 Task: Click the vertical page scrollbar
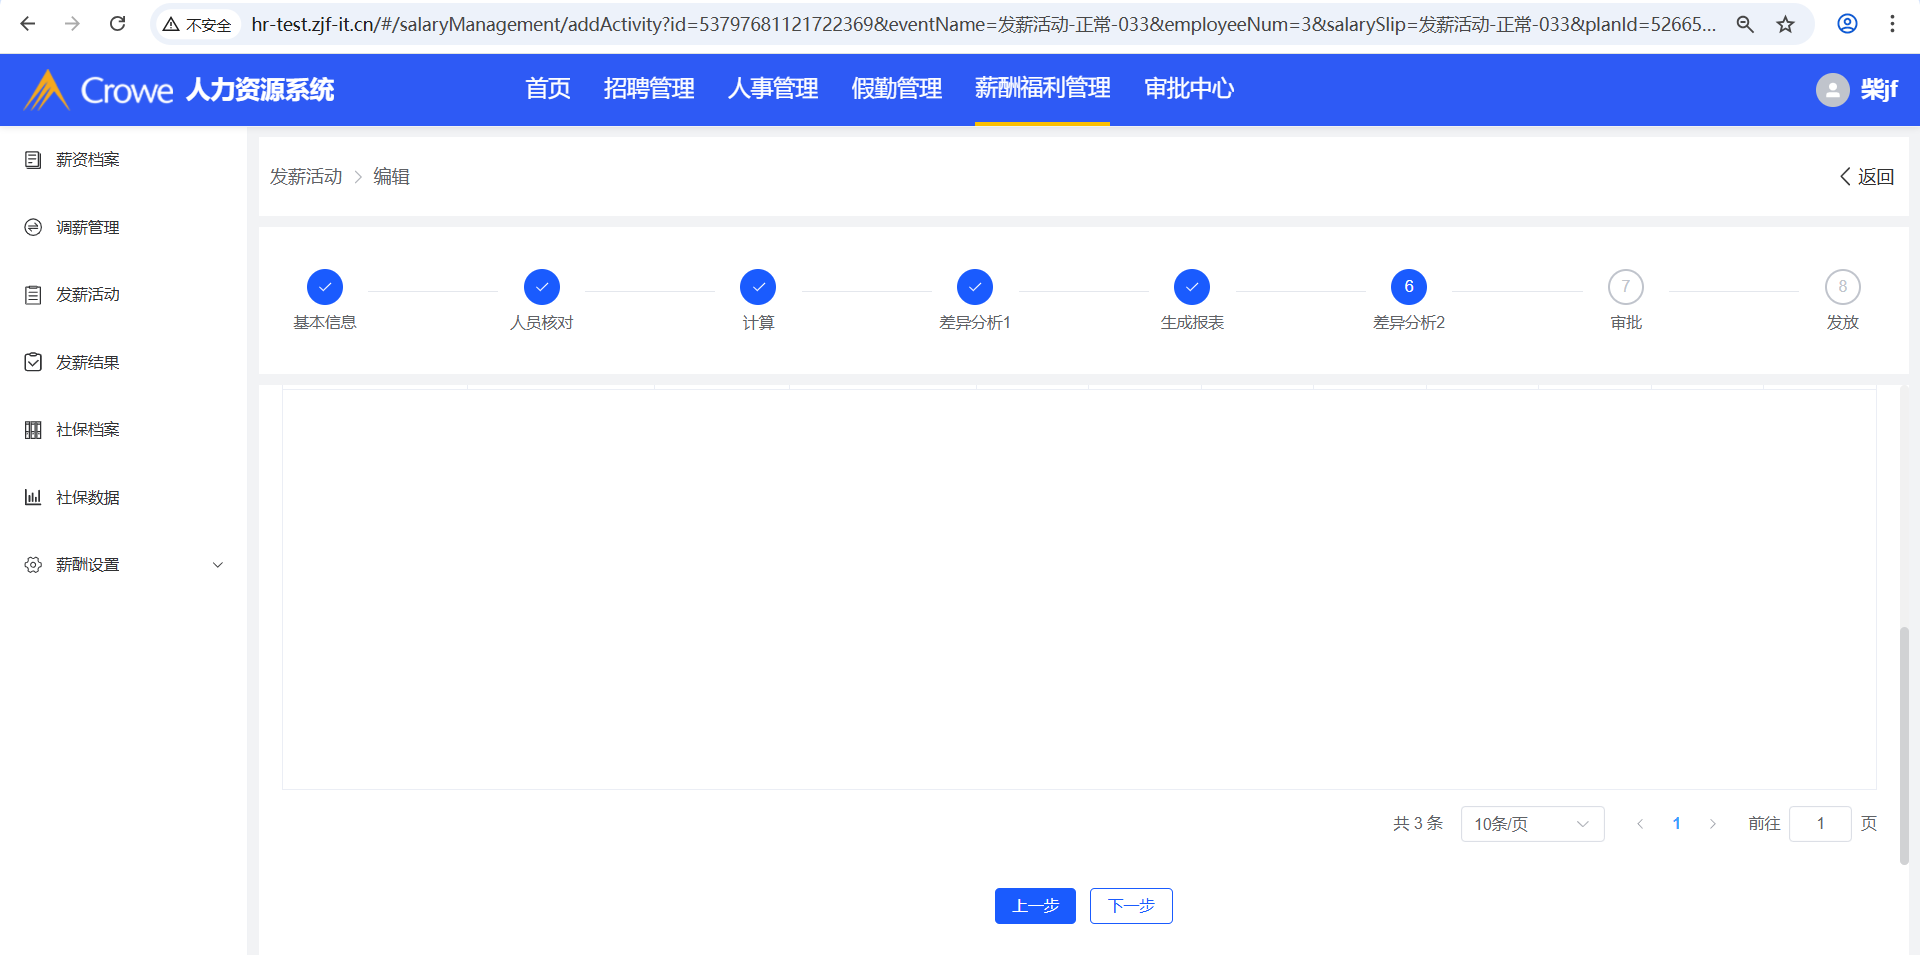(x=1904, y=744)
